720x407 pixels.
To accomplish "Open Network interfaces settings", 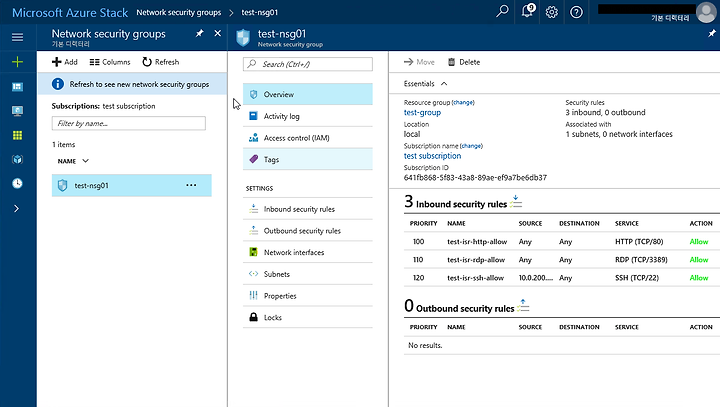I will tap(308, 252).
